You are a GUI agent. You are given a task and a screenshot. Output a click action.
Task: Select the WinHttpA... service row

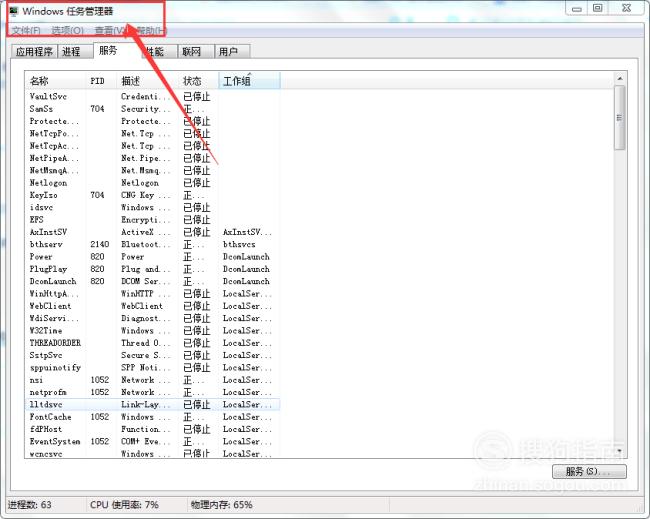point(153,294)
